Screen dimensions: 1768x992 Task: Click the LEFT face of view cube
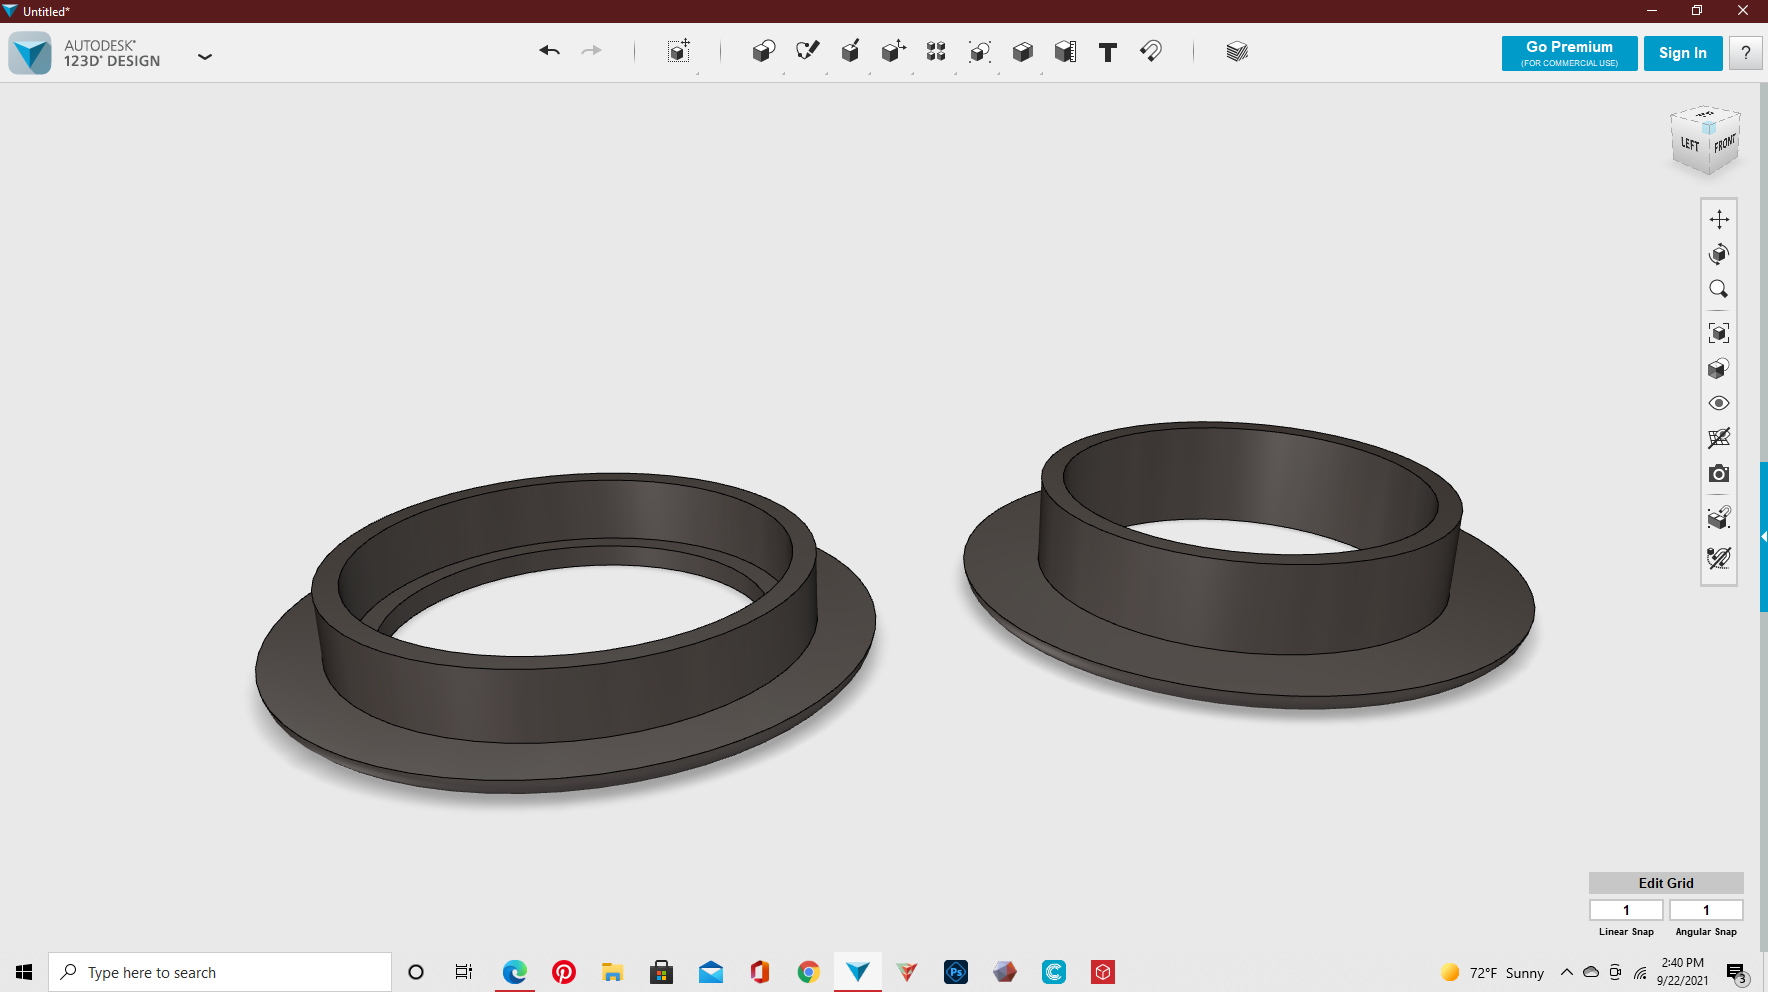pos(1690,146)
